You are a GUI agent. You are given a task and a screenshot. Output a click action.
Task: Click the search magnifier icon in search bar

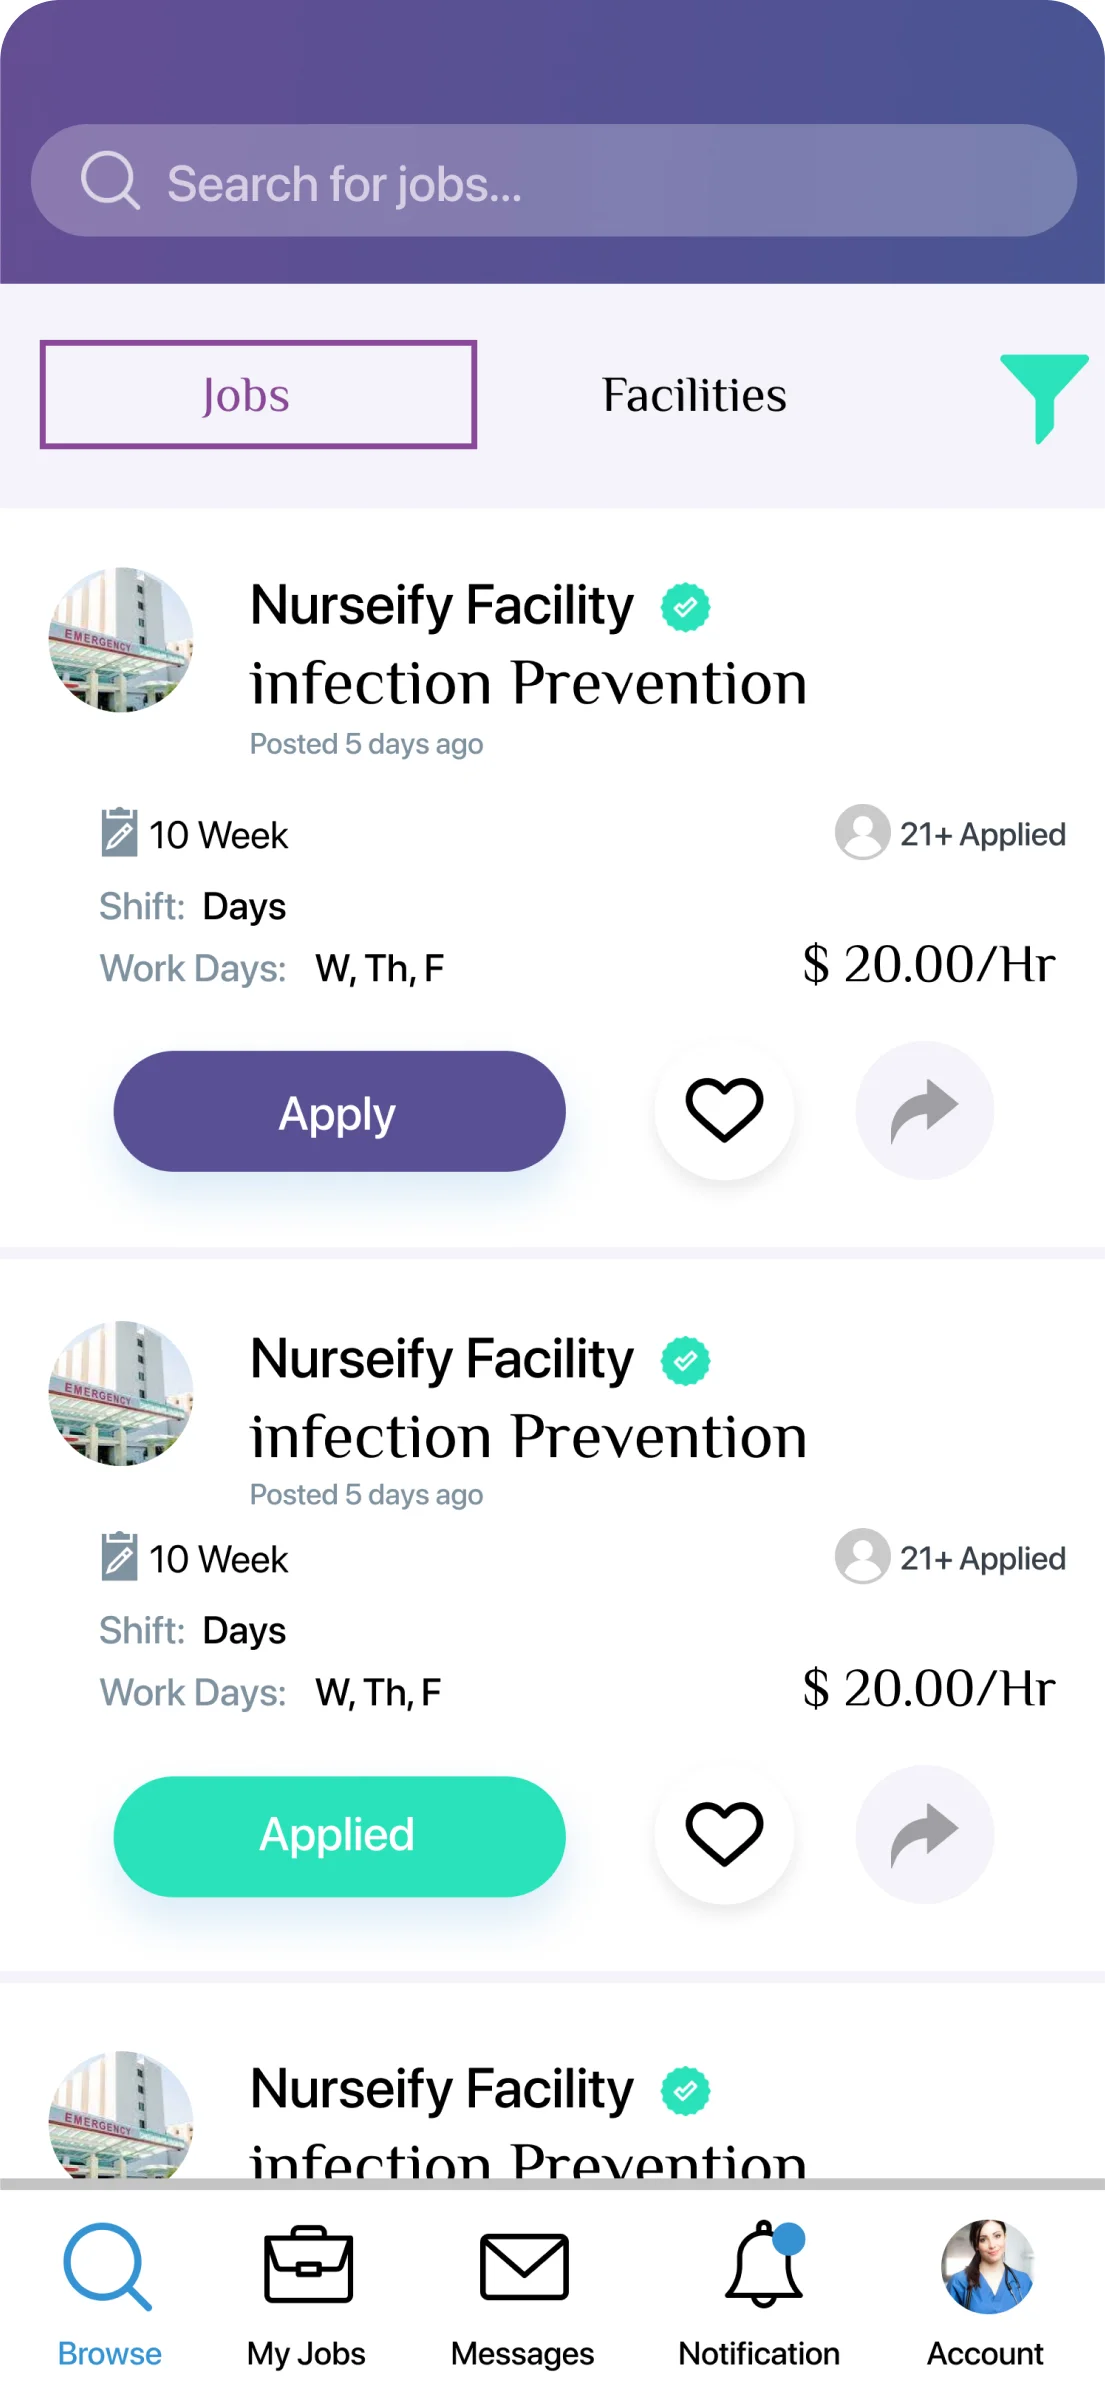pyautogui.click(x=109, y=180)
